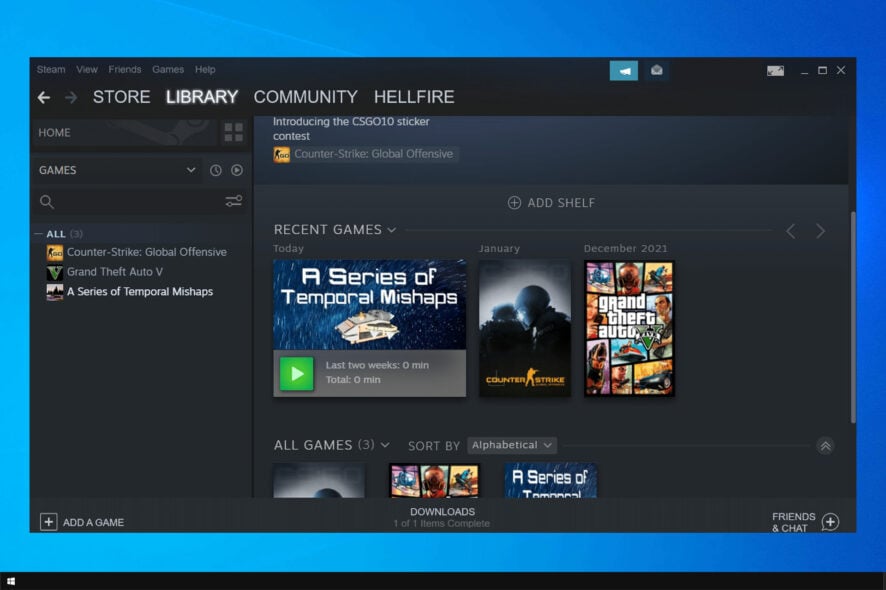Click the Downloads progress status bar

tap(442, 517)
